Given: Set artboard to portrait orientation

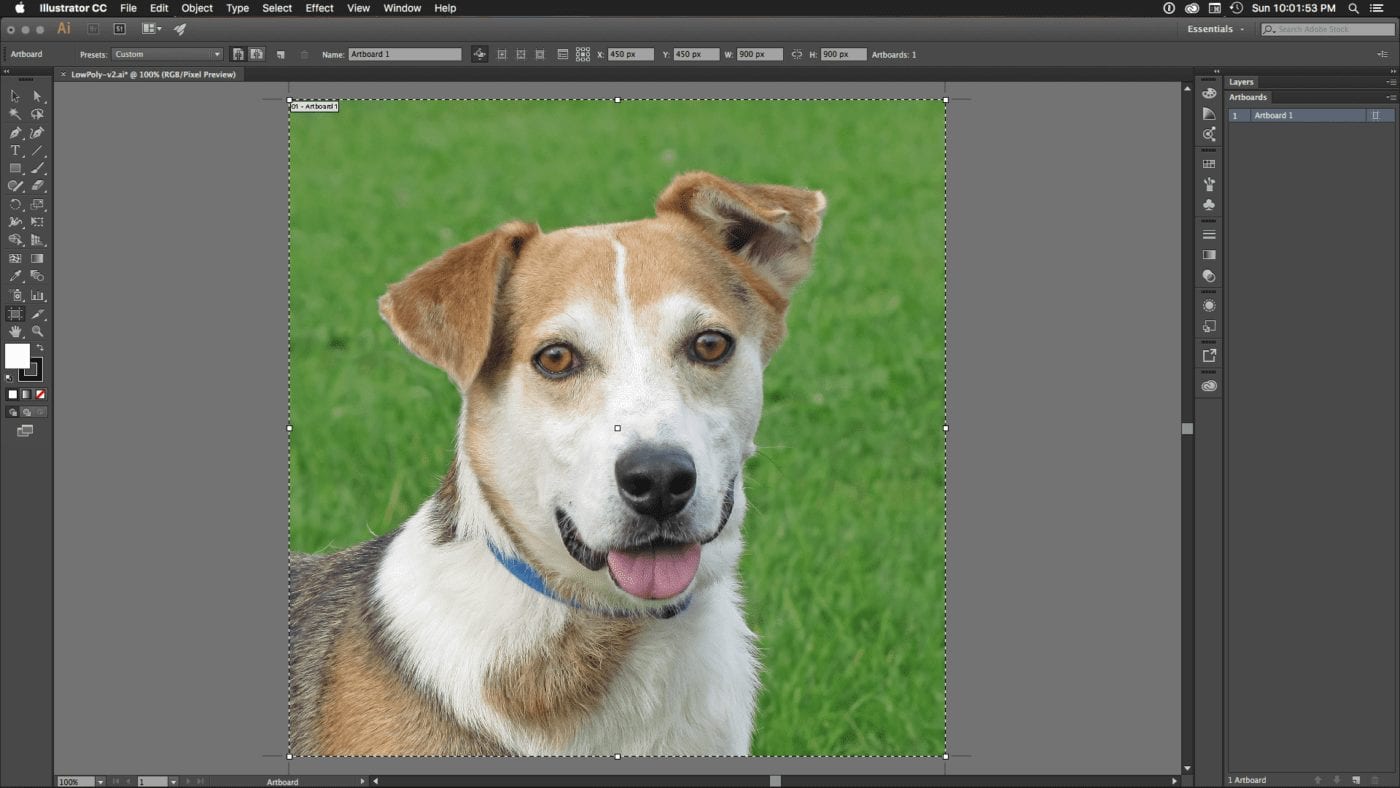Looking at the screenshot, I should tap(238, 54).
